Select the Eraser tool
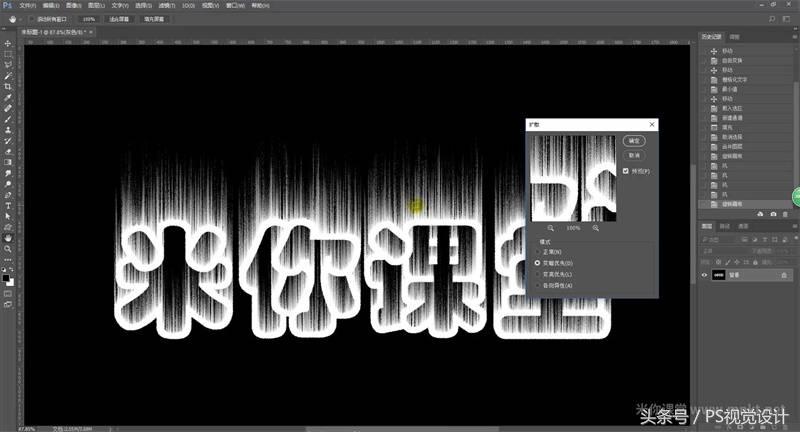800x432 pixels. 8,151
